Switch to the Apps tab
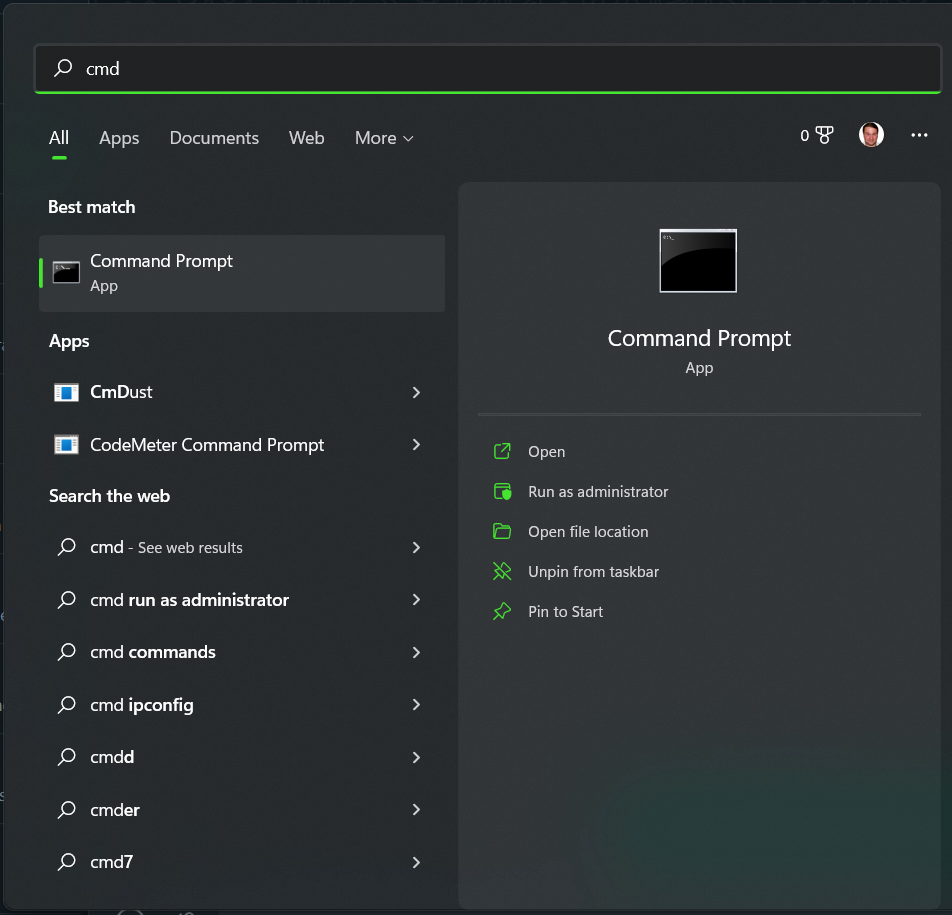Screen dimensions: 952x915 (119, 138)
